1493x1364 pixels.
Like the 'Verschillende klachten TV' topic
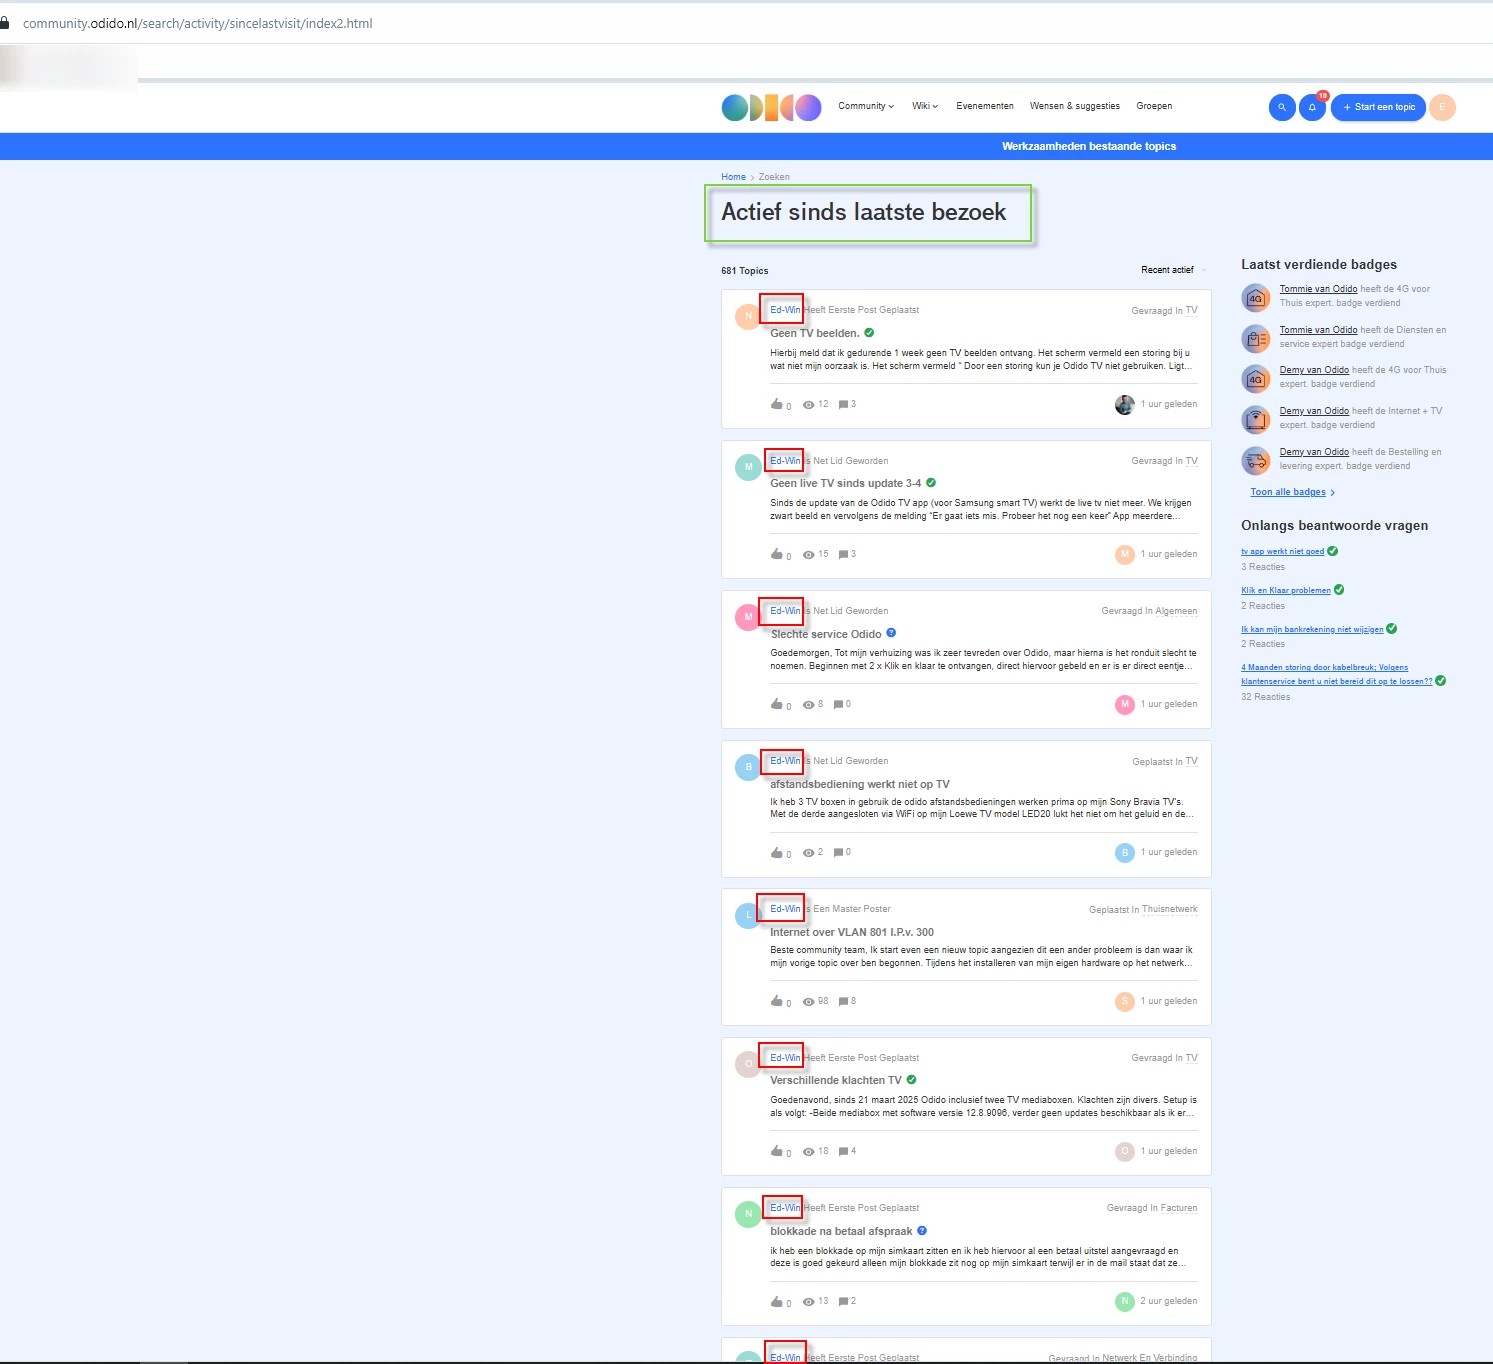click(x=777, y=1151)
